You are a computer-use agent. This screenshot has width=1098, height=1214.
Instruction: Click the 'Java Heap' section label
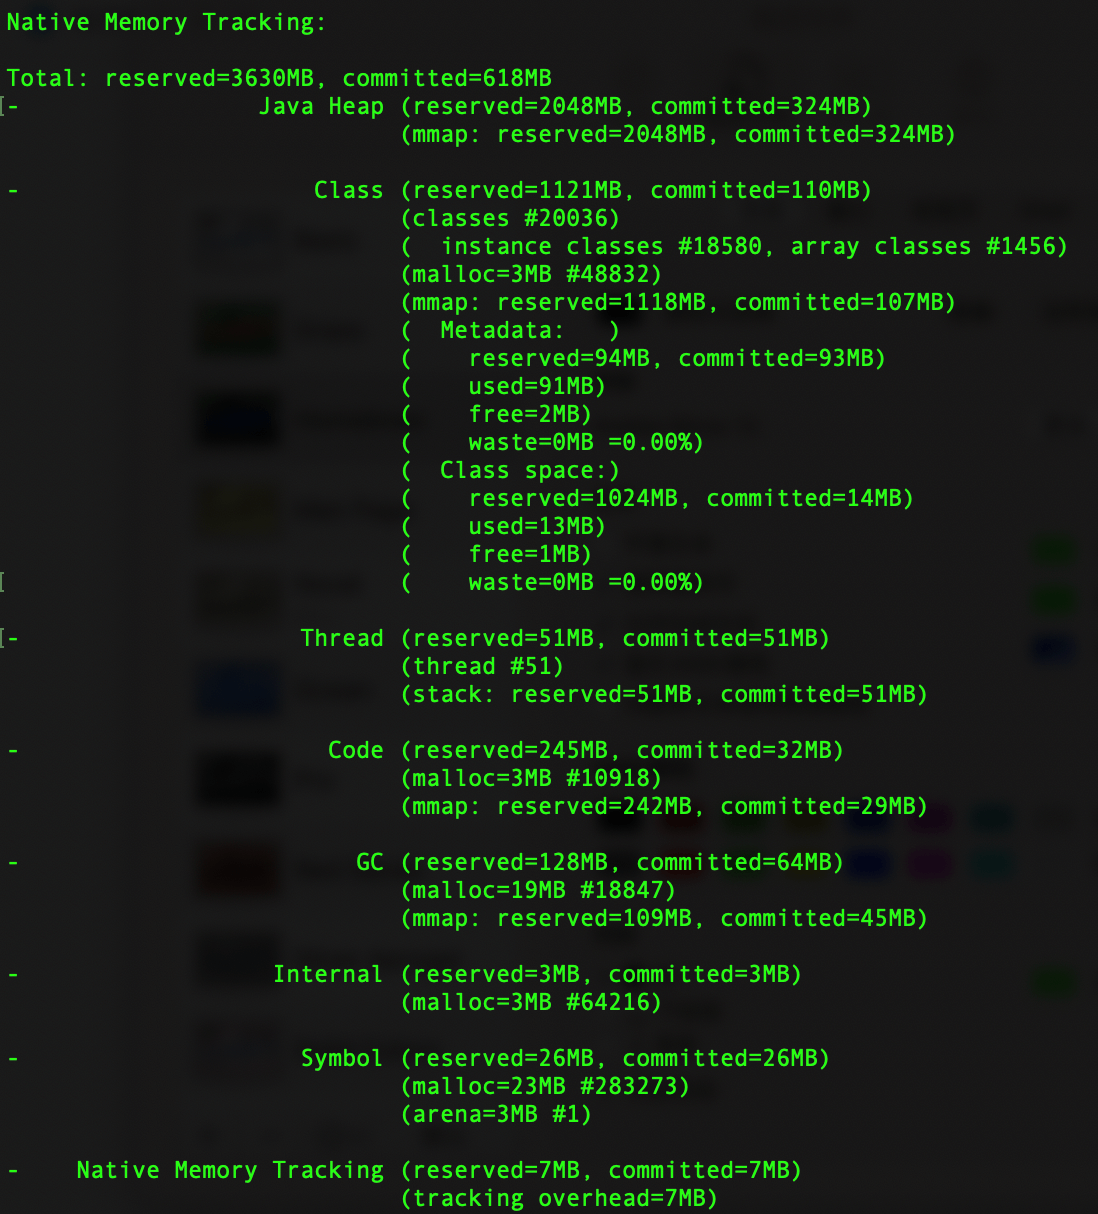pos(321,106)
